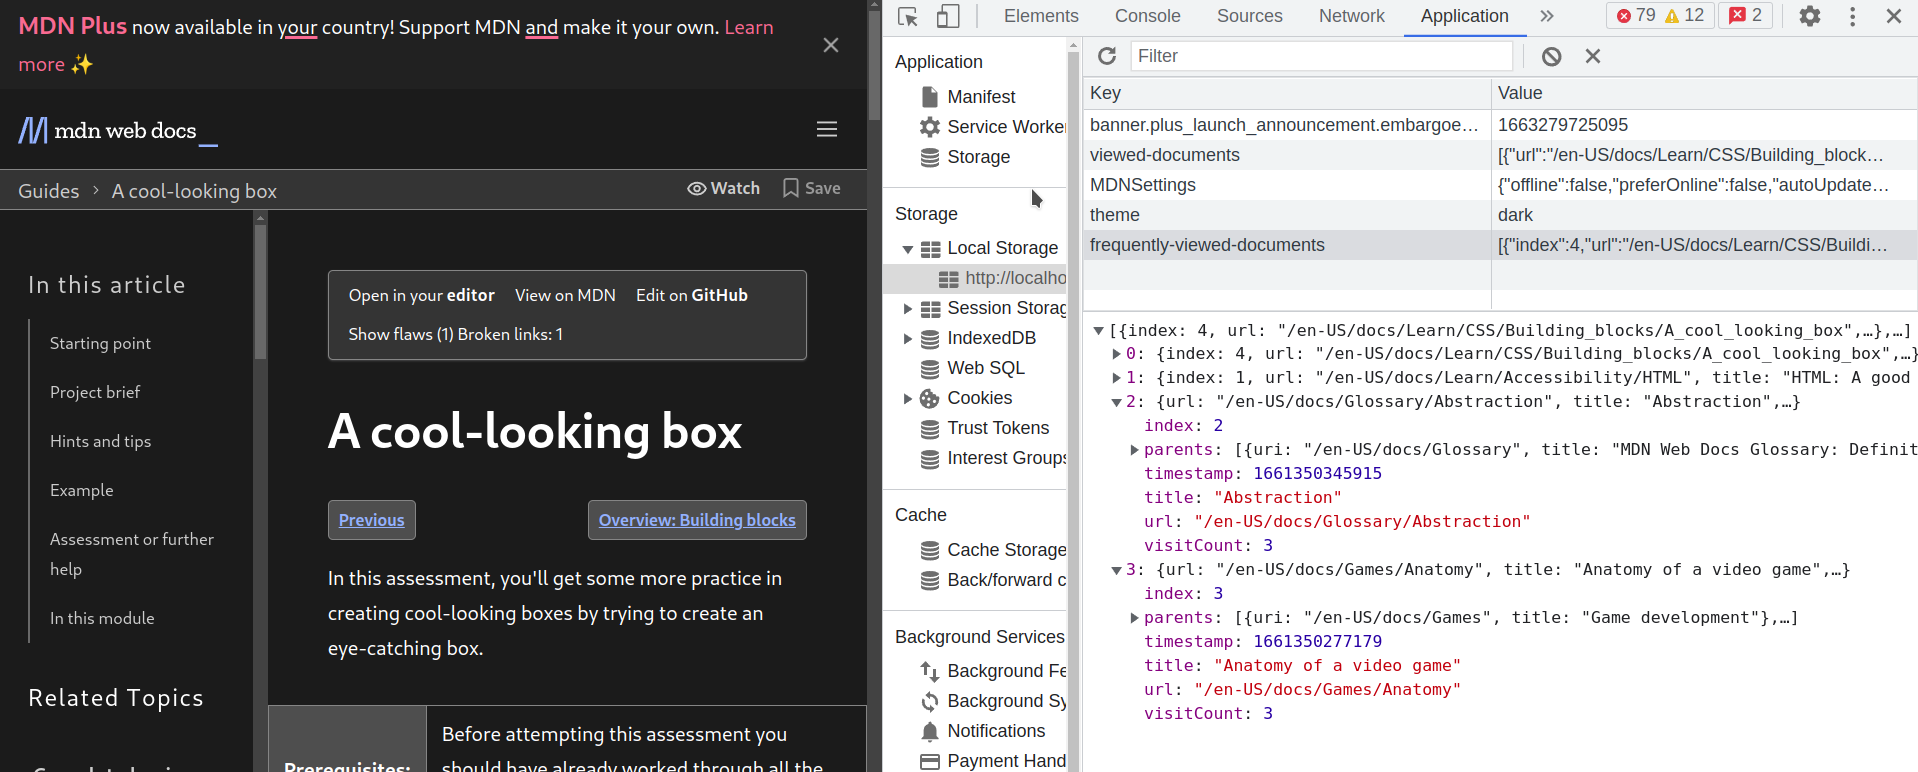Open Web SQL in Storage section
Image resolution: width=1918 pixels, height=772 pixels.
[985, 368]
